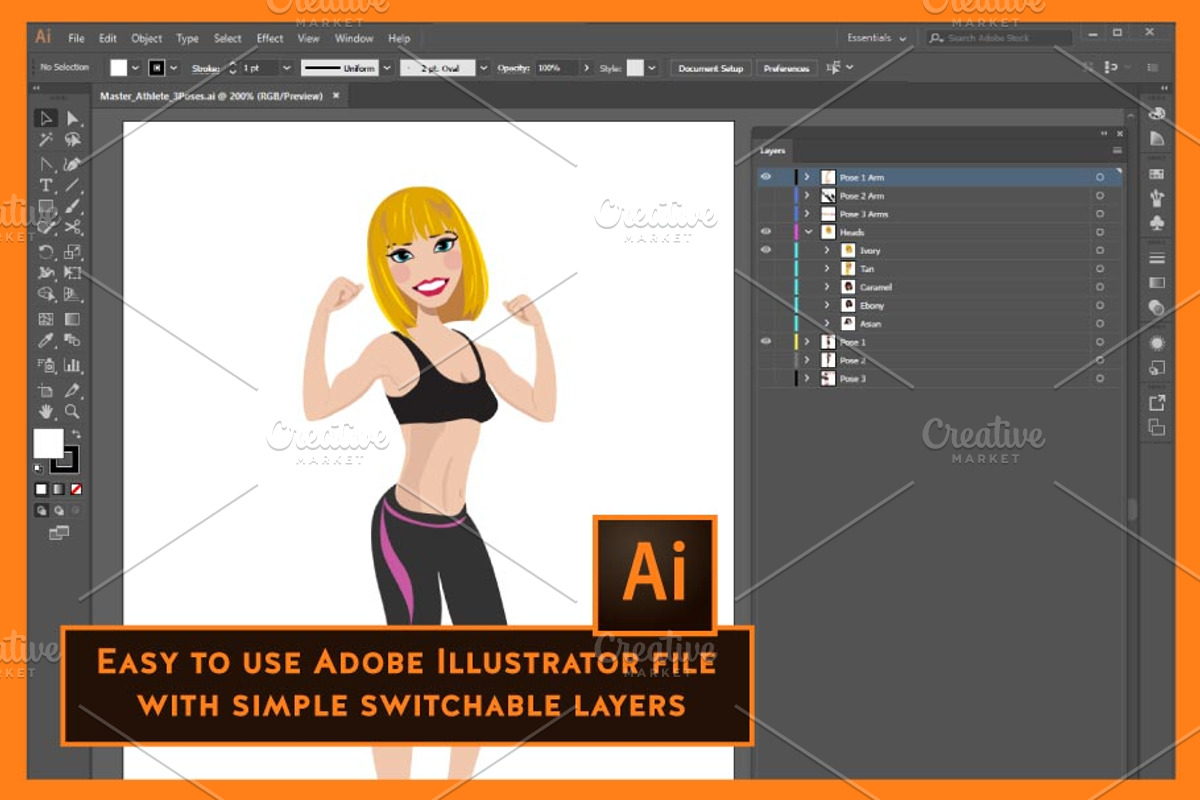Activate the Zoom magnifier tool
Image resolution: width=1200 pixels, height=800 pixels.
tap(73, 411)
